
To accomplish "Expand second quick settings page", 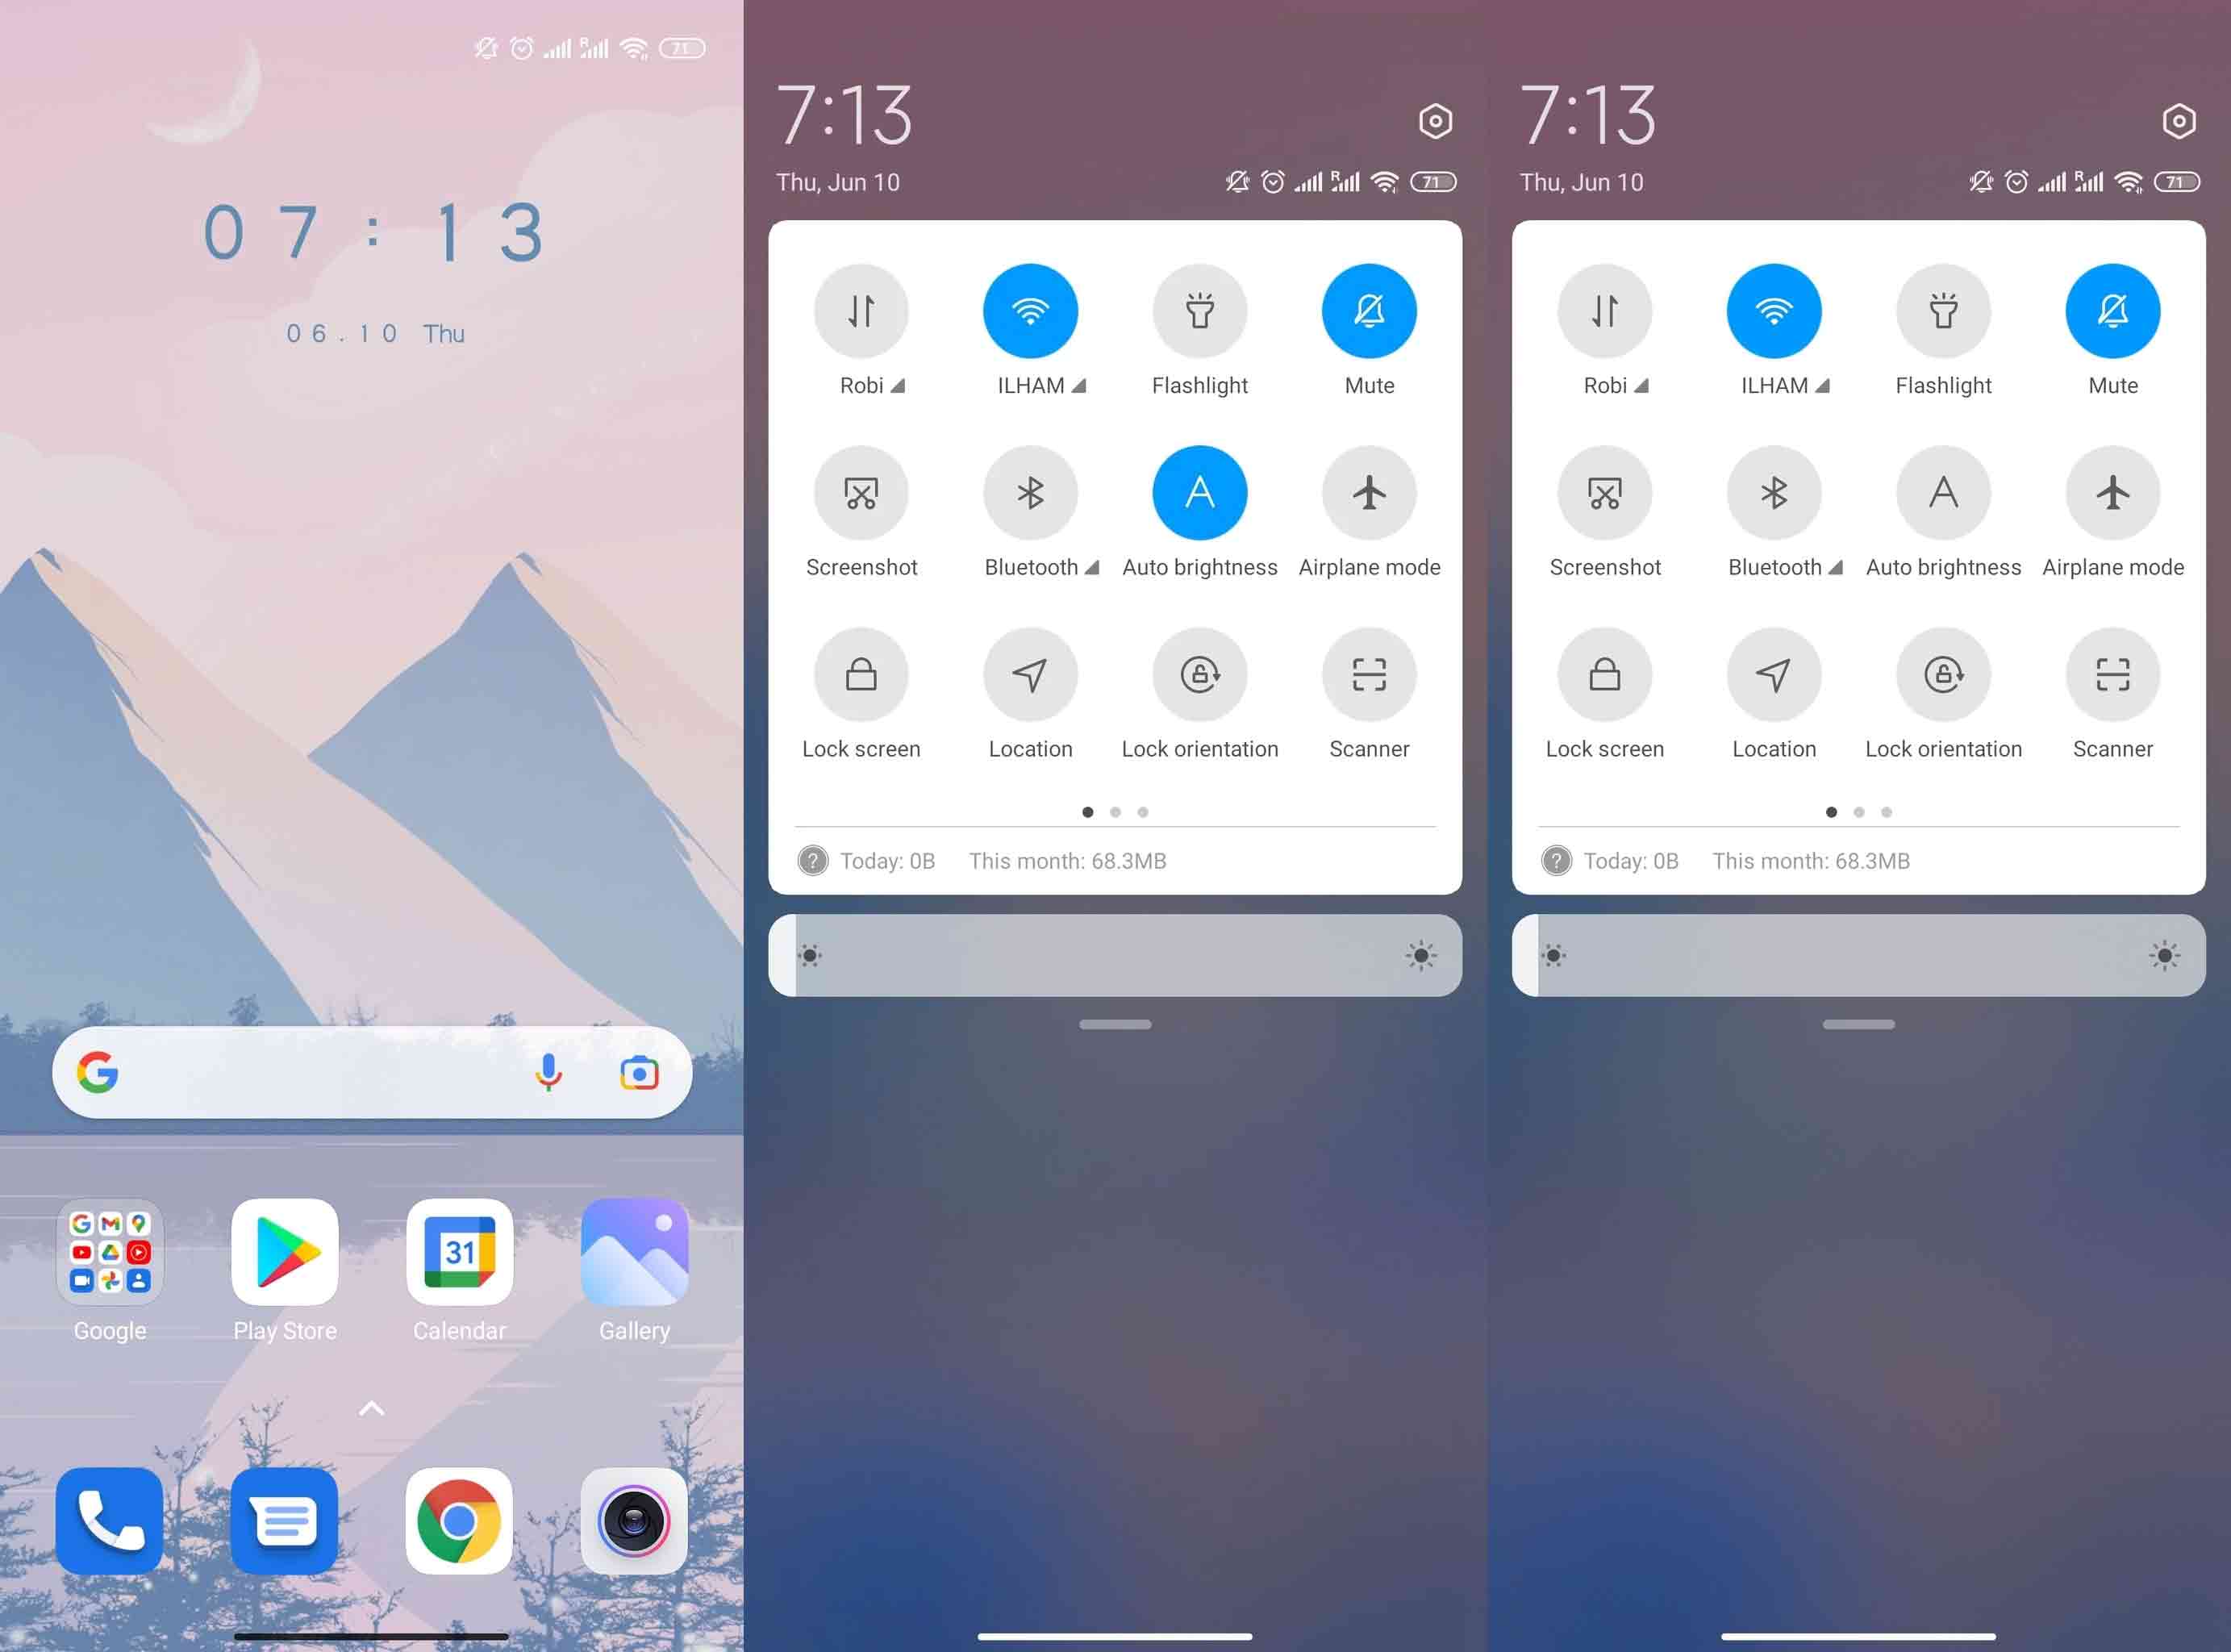I will 1117,811.
